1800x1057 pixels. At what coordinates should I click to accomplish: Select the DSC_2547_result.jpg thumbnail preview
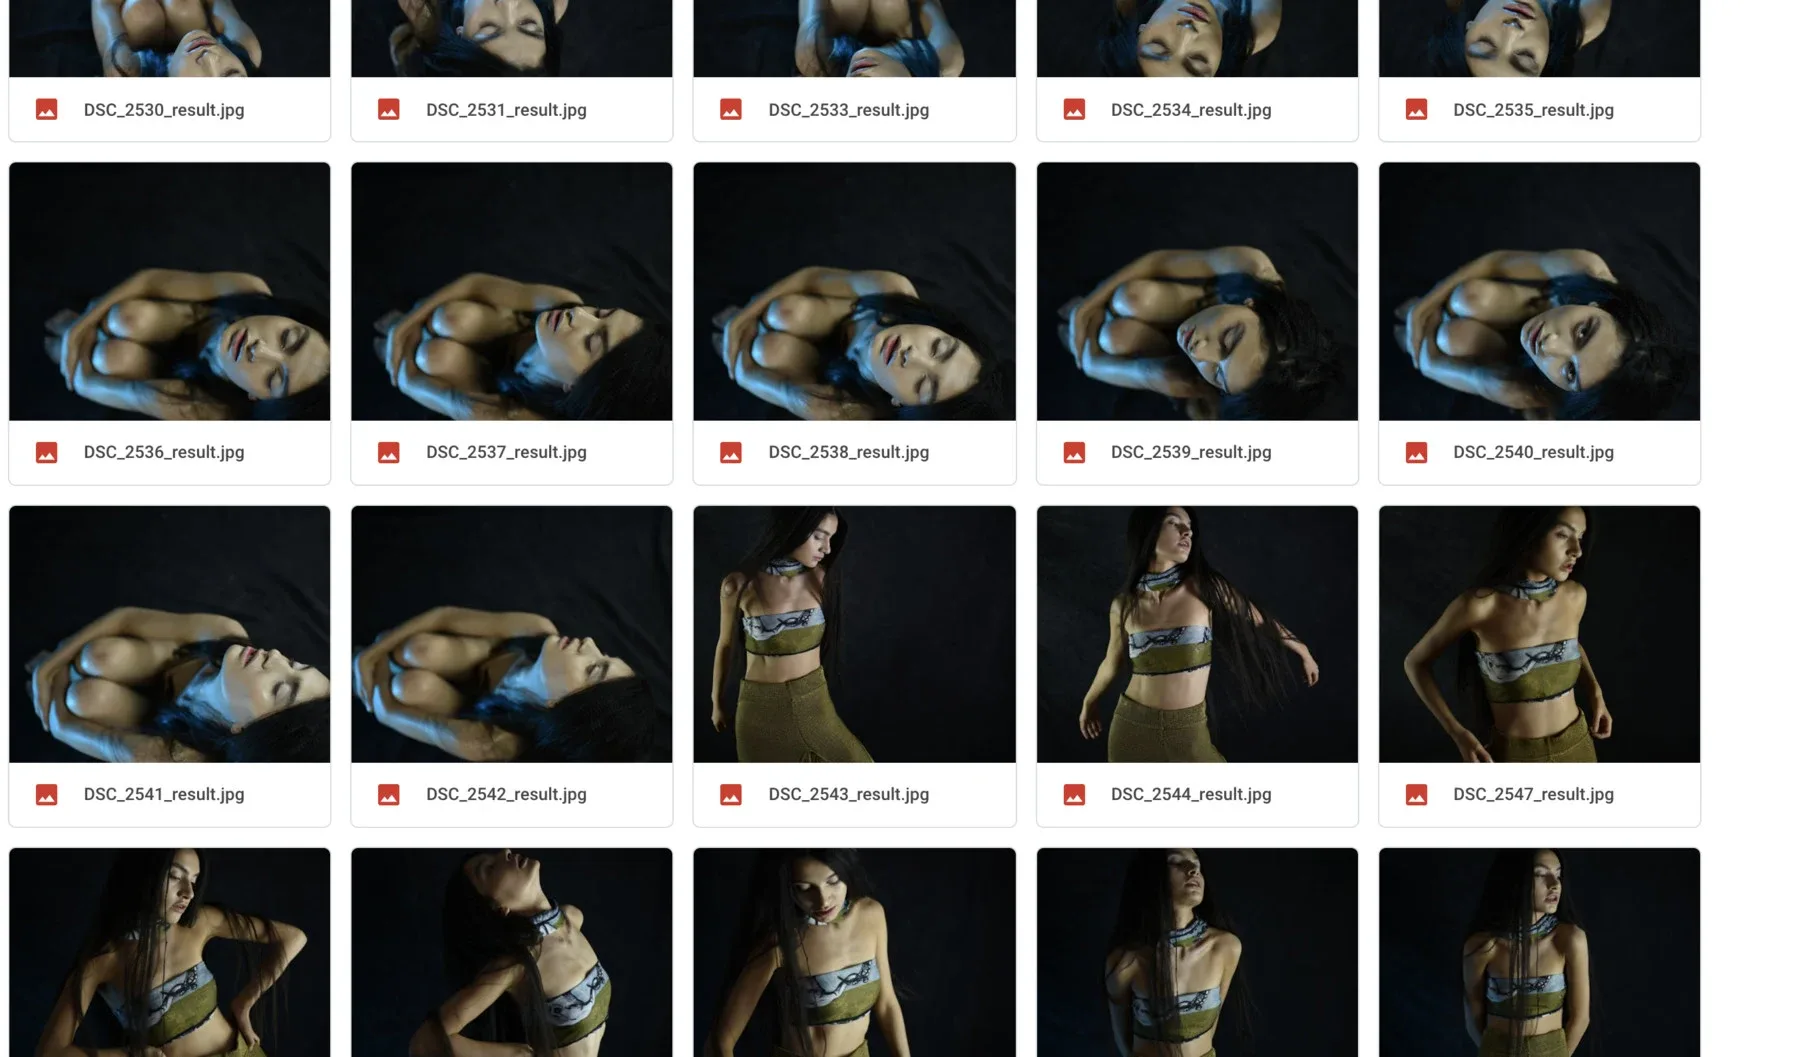click(x=1539, y=634)
